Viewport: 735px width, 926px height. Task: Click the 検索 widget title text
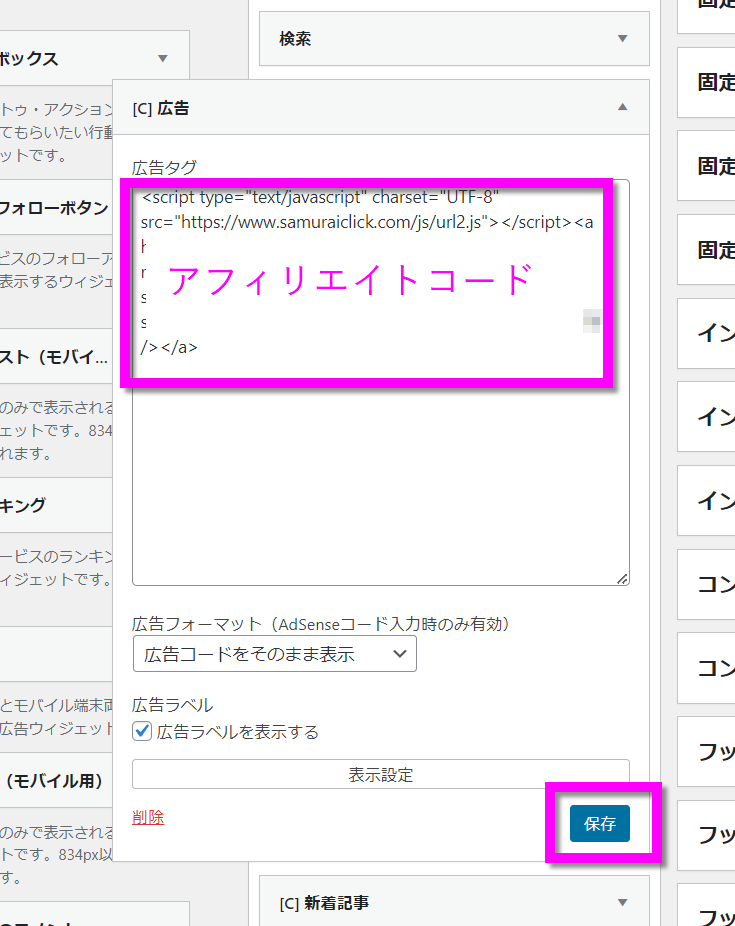(x=295, y=39)
